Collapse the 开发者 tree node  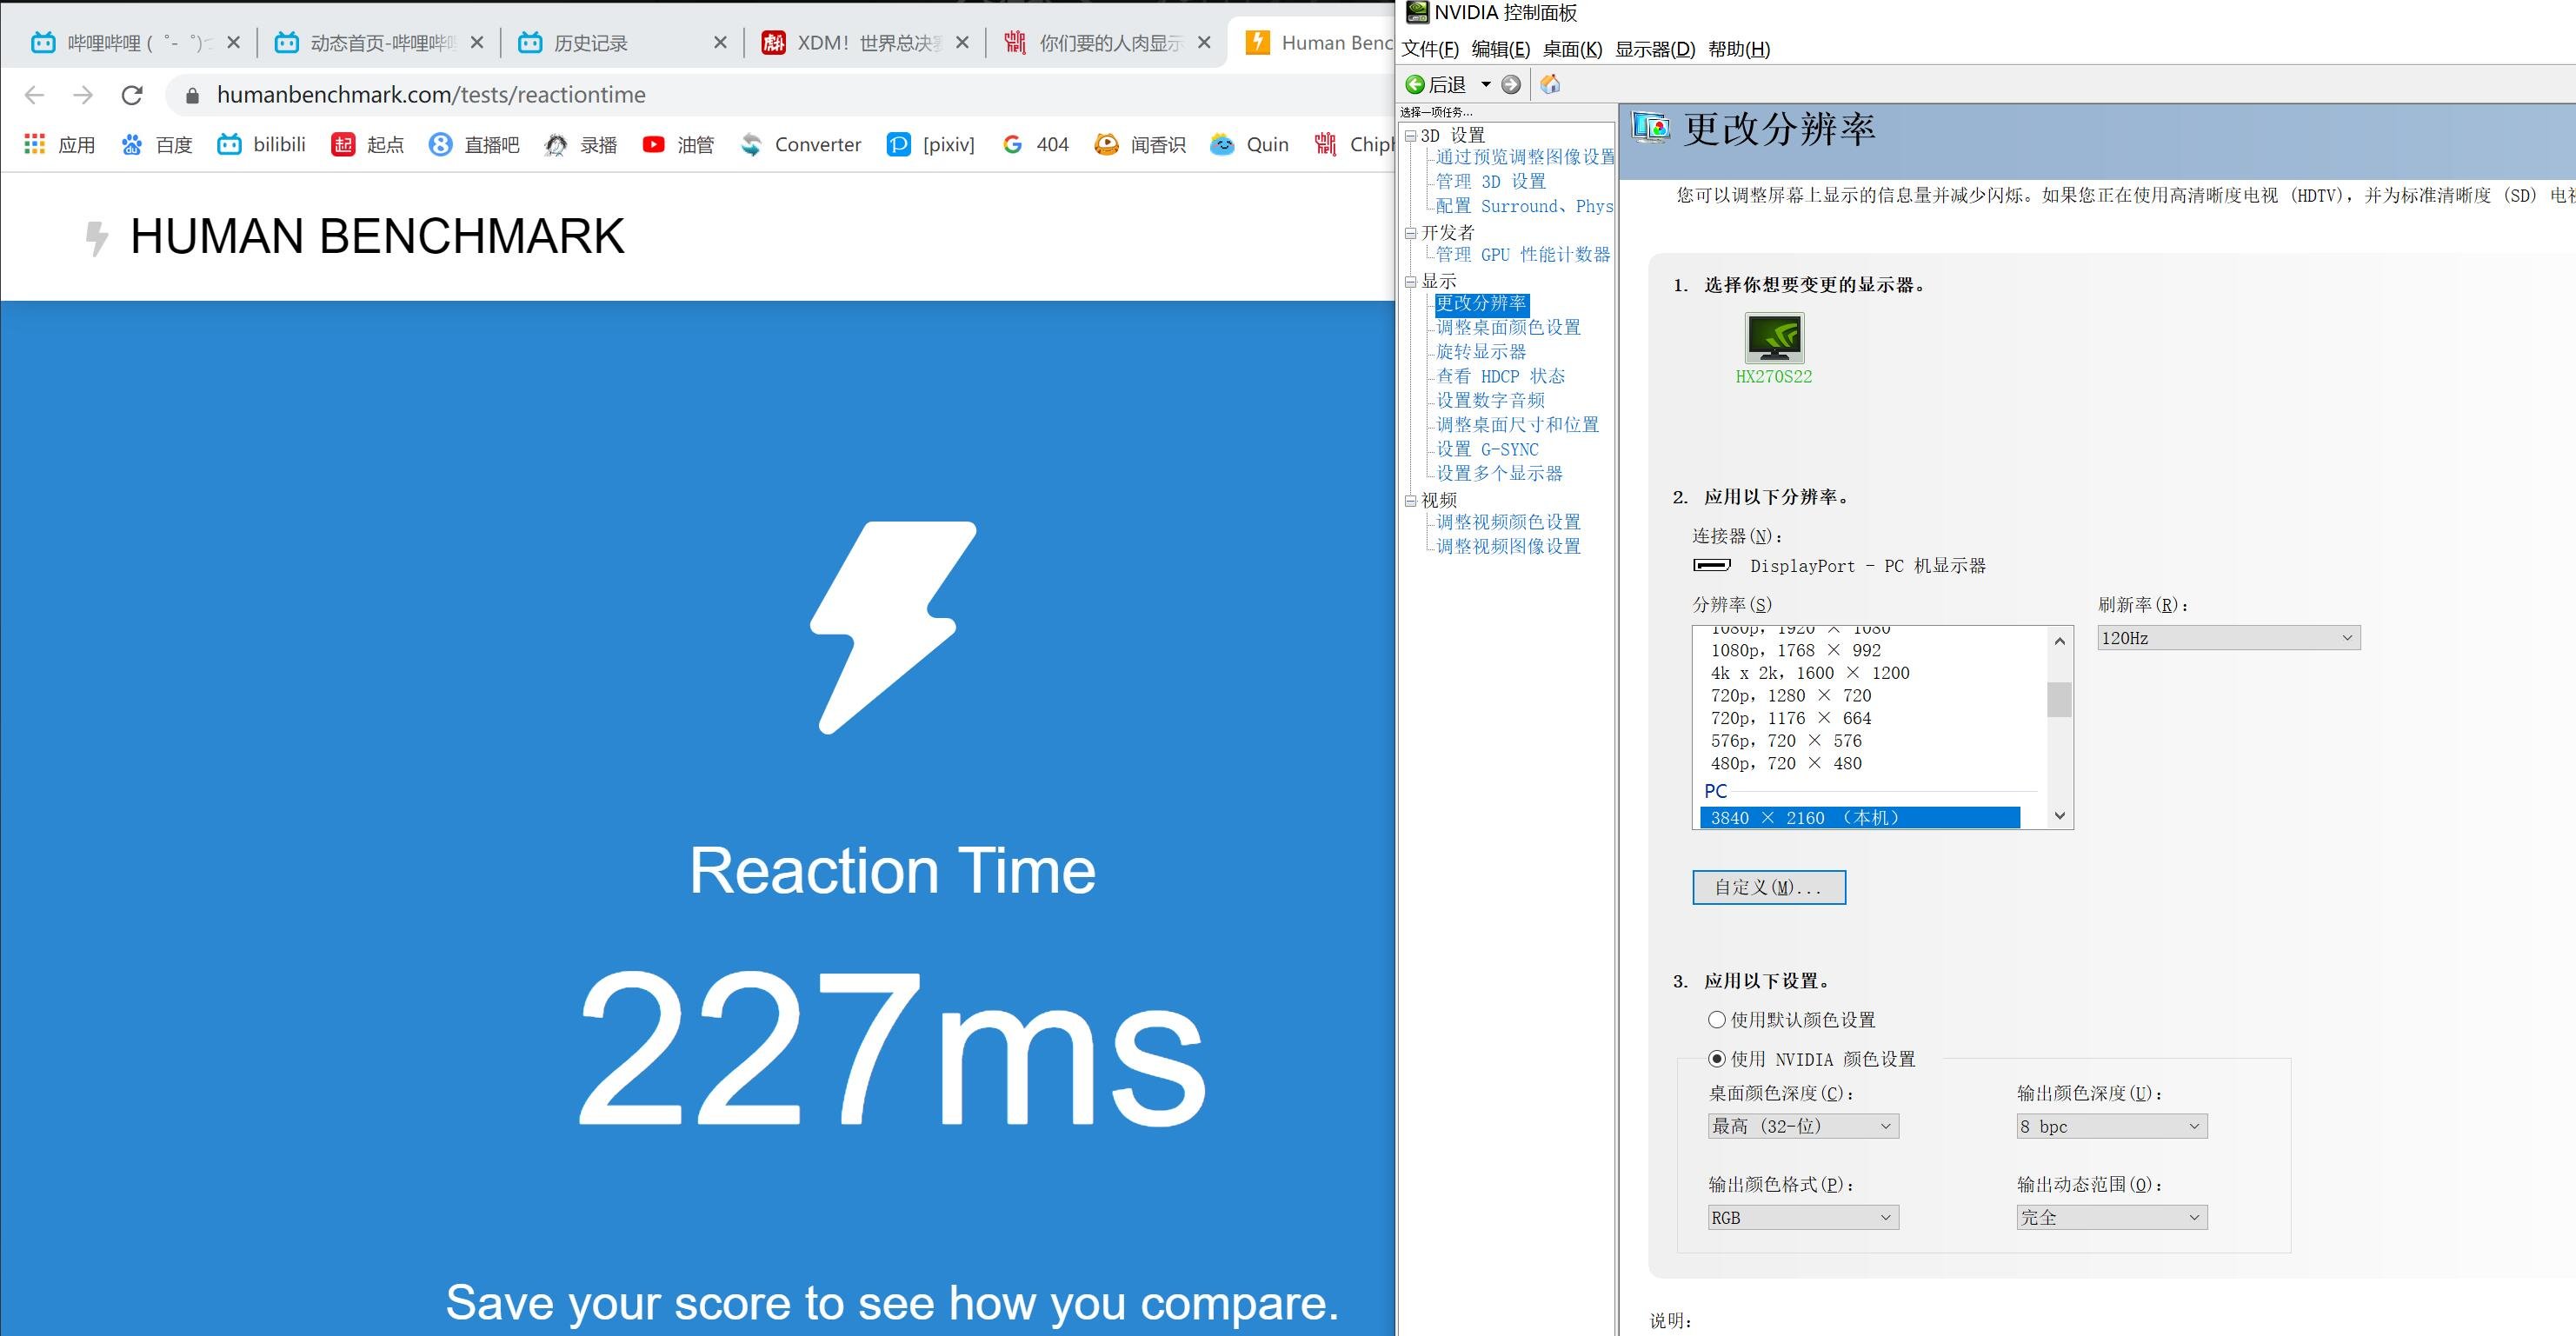pyautogui.click(x=1411, y=233)
